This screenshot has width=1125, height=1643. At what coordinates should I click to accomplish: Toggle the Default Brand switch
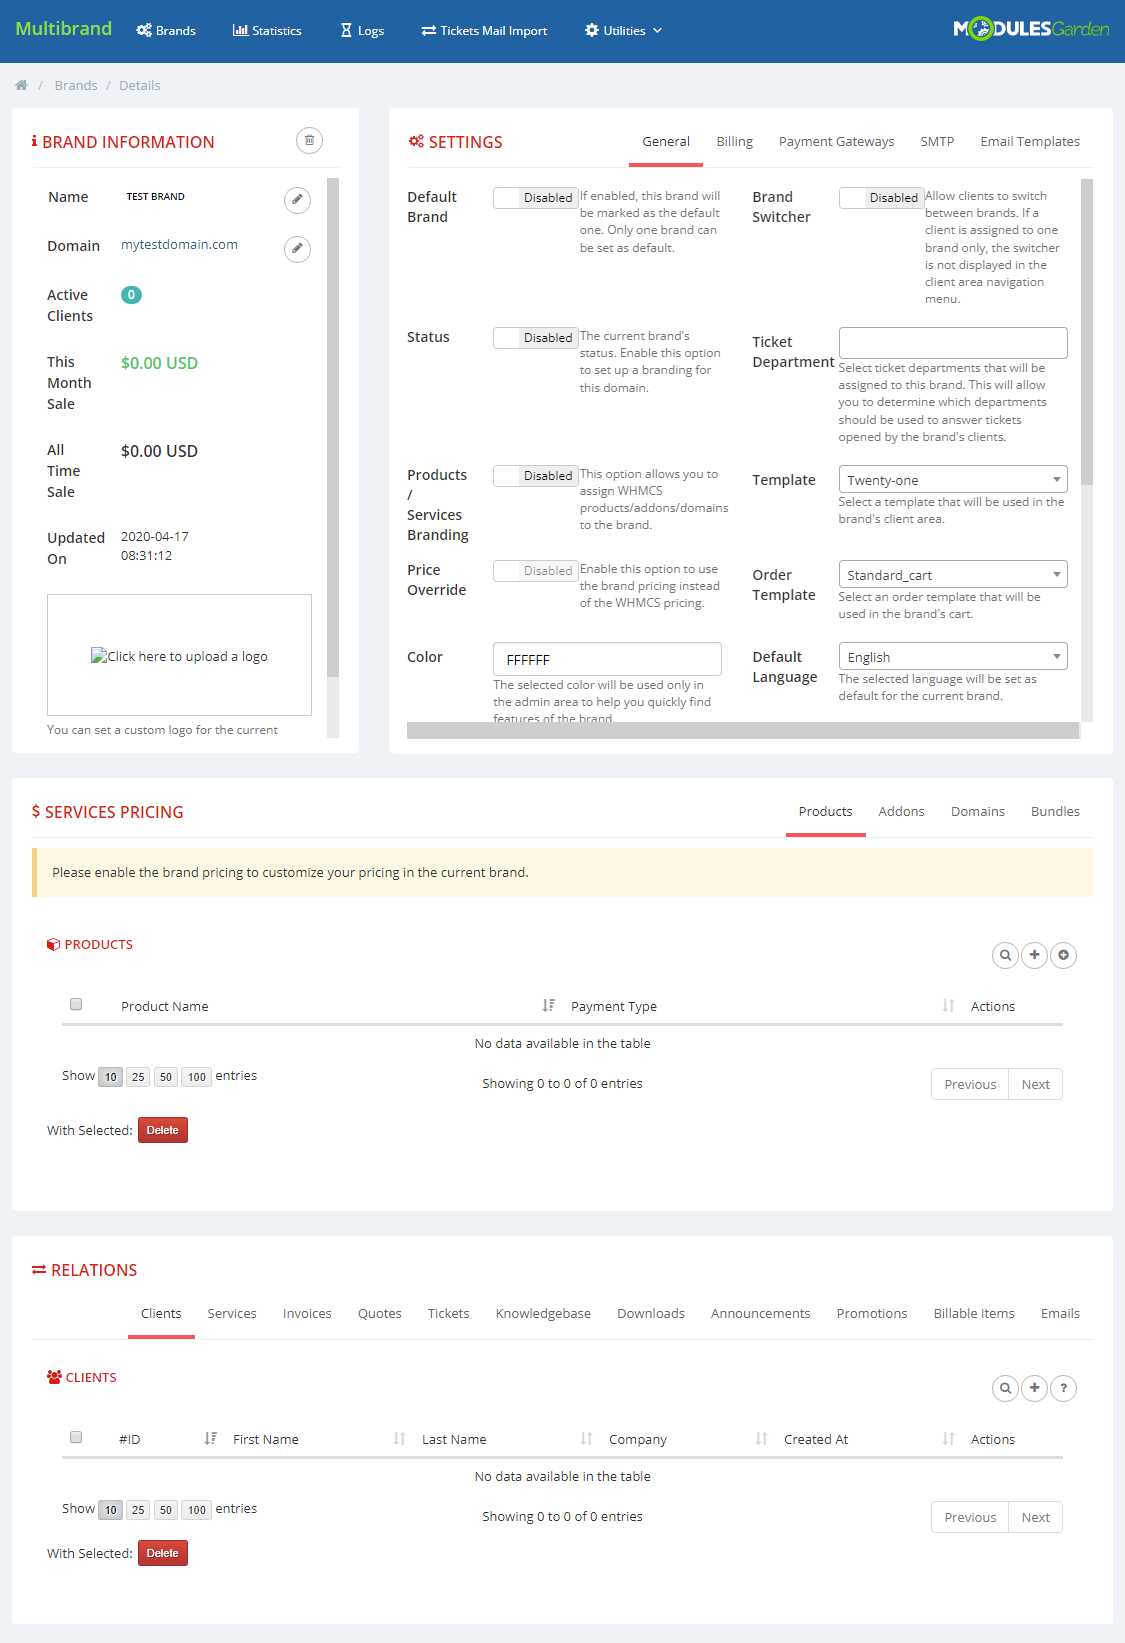(535, 198)
